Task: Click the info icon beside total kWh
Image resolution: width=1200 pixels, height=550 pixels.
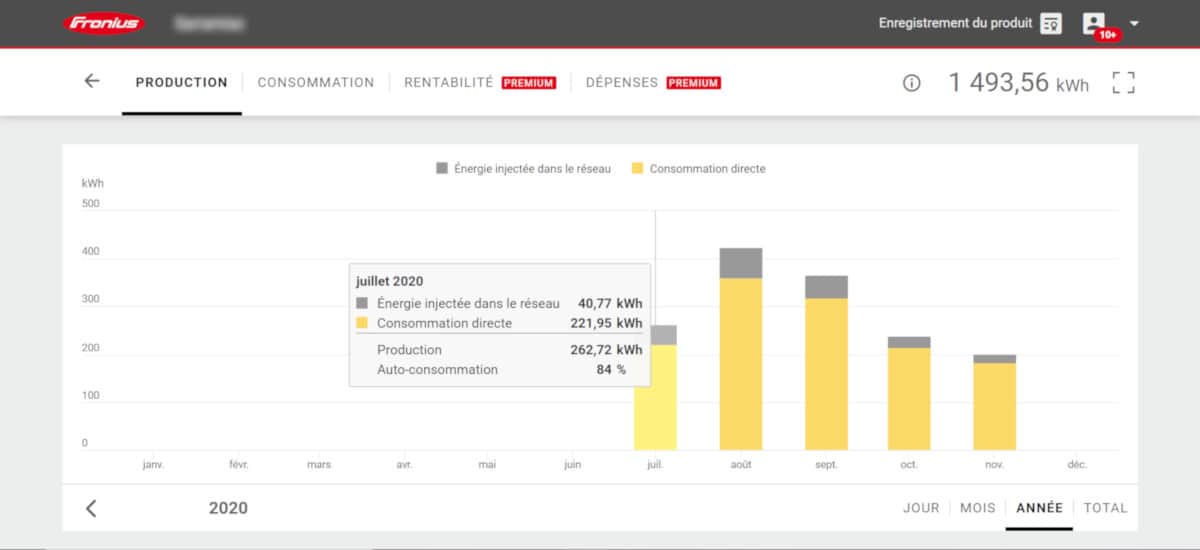Action: pos(911,83)
